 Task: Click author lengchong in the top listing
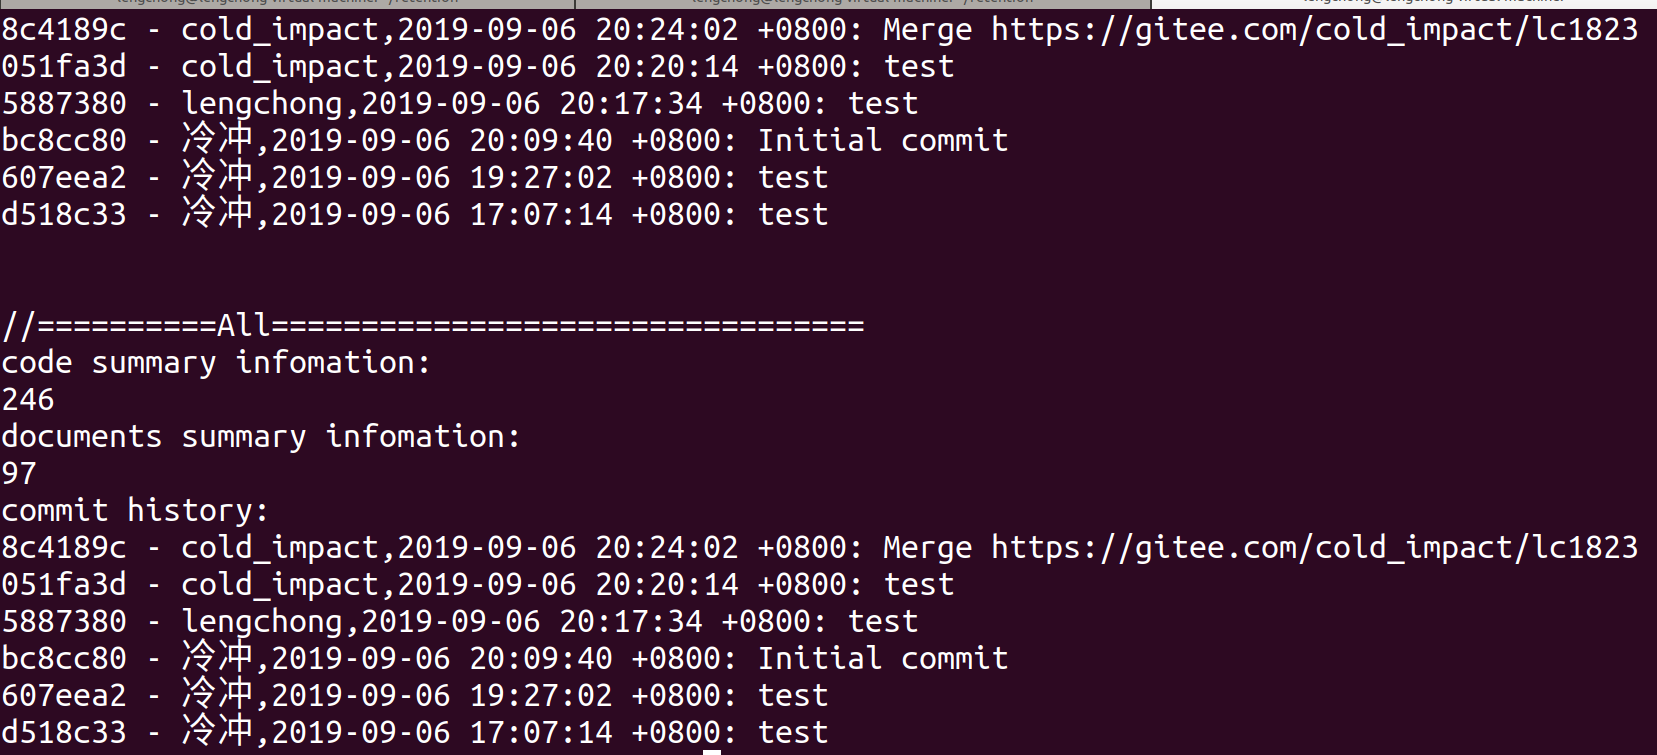click(262, 104)
